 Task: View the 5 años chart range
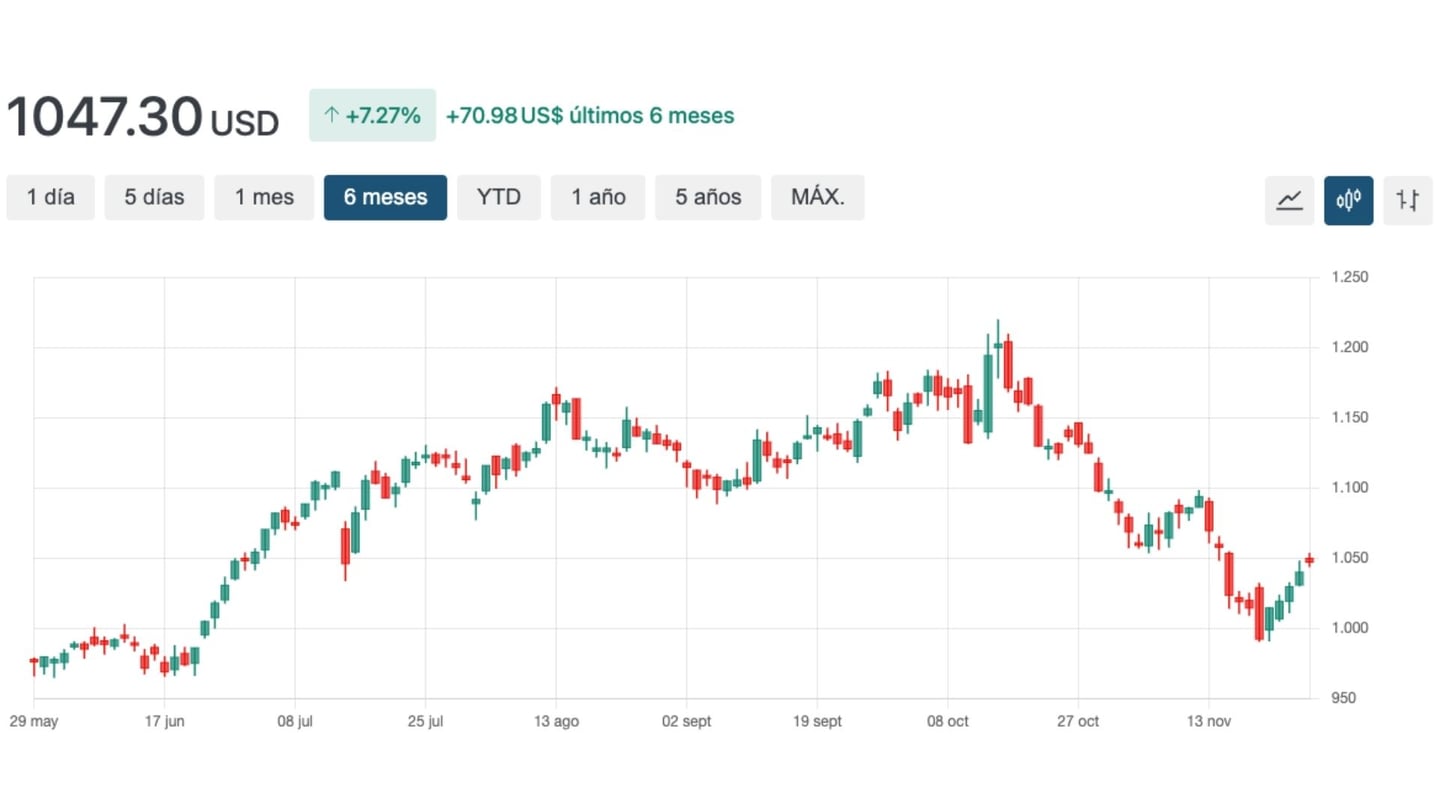tap(708, 197)
